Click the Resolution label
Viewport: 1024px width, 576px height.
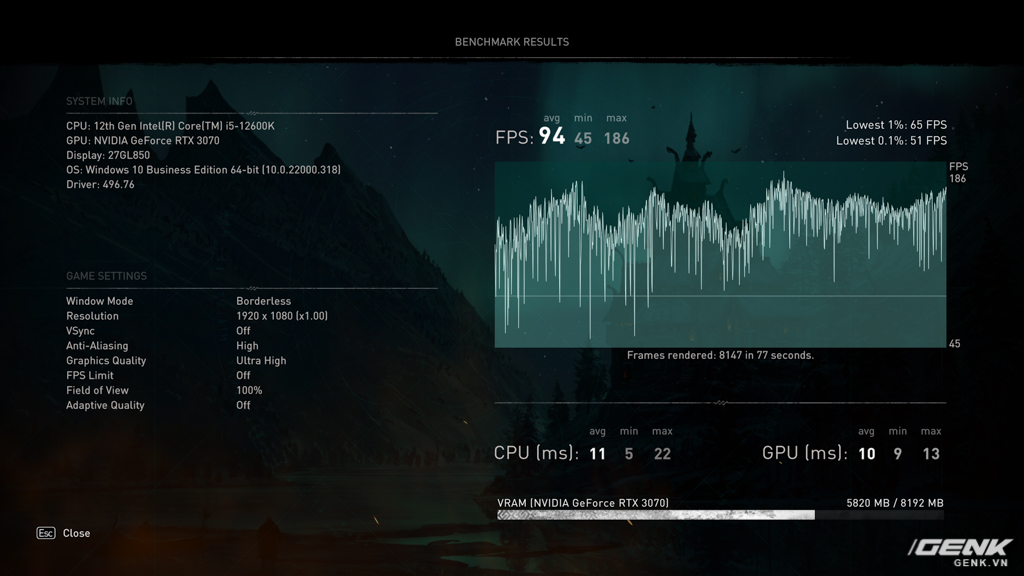pyautogui.click(x=92, y=316)
